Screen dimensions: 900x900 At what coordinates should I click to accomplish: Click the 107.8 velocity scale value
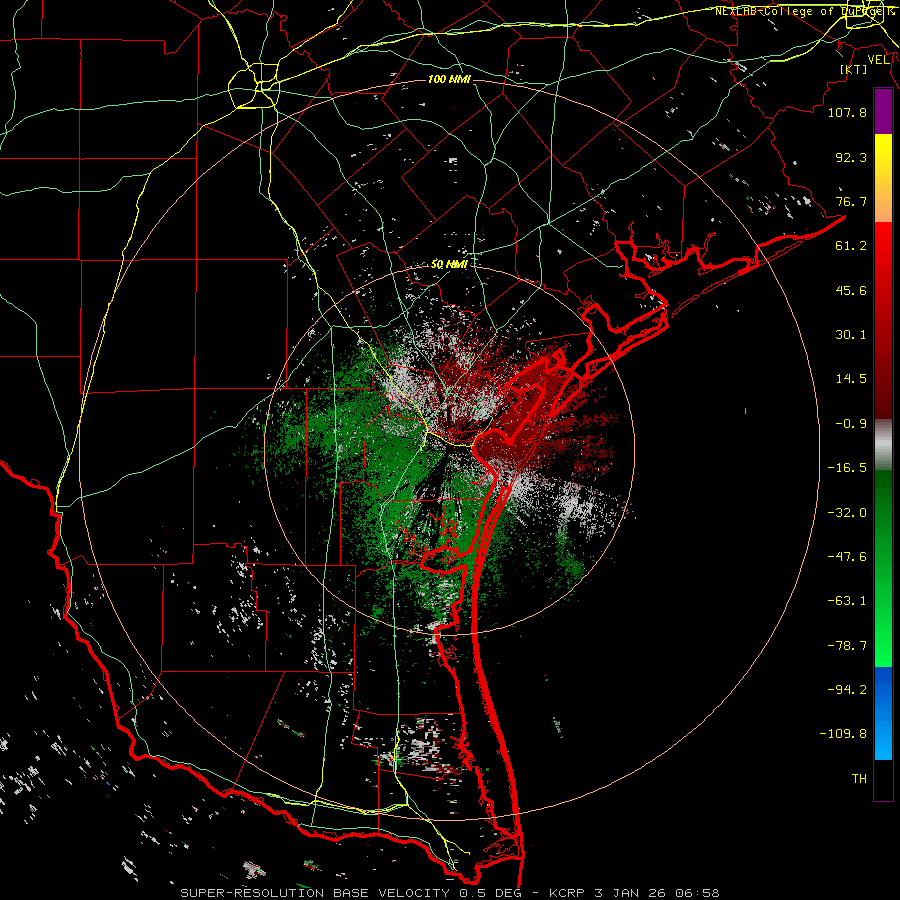tap(847, 112)
